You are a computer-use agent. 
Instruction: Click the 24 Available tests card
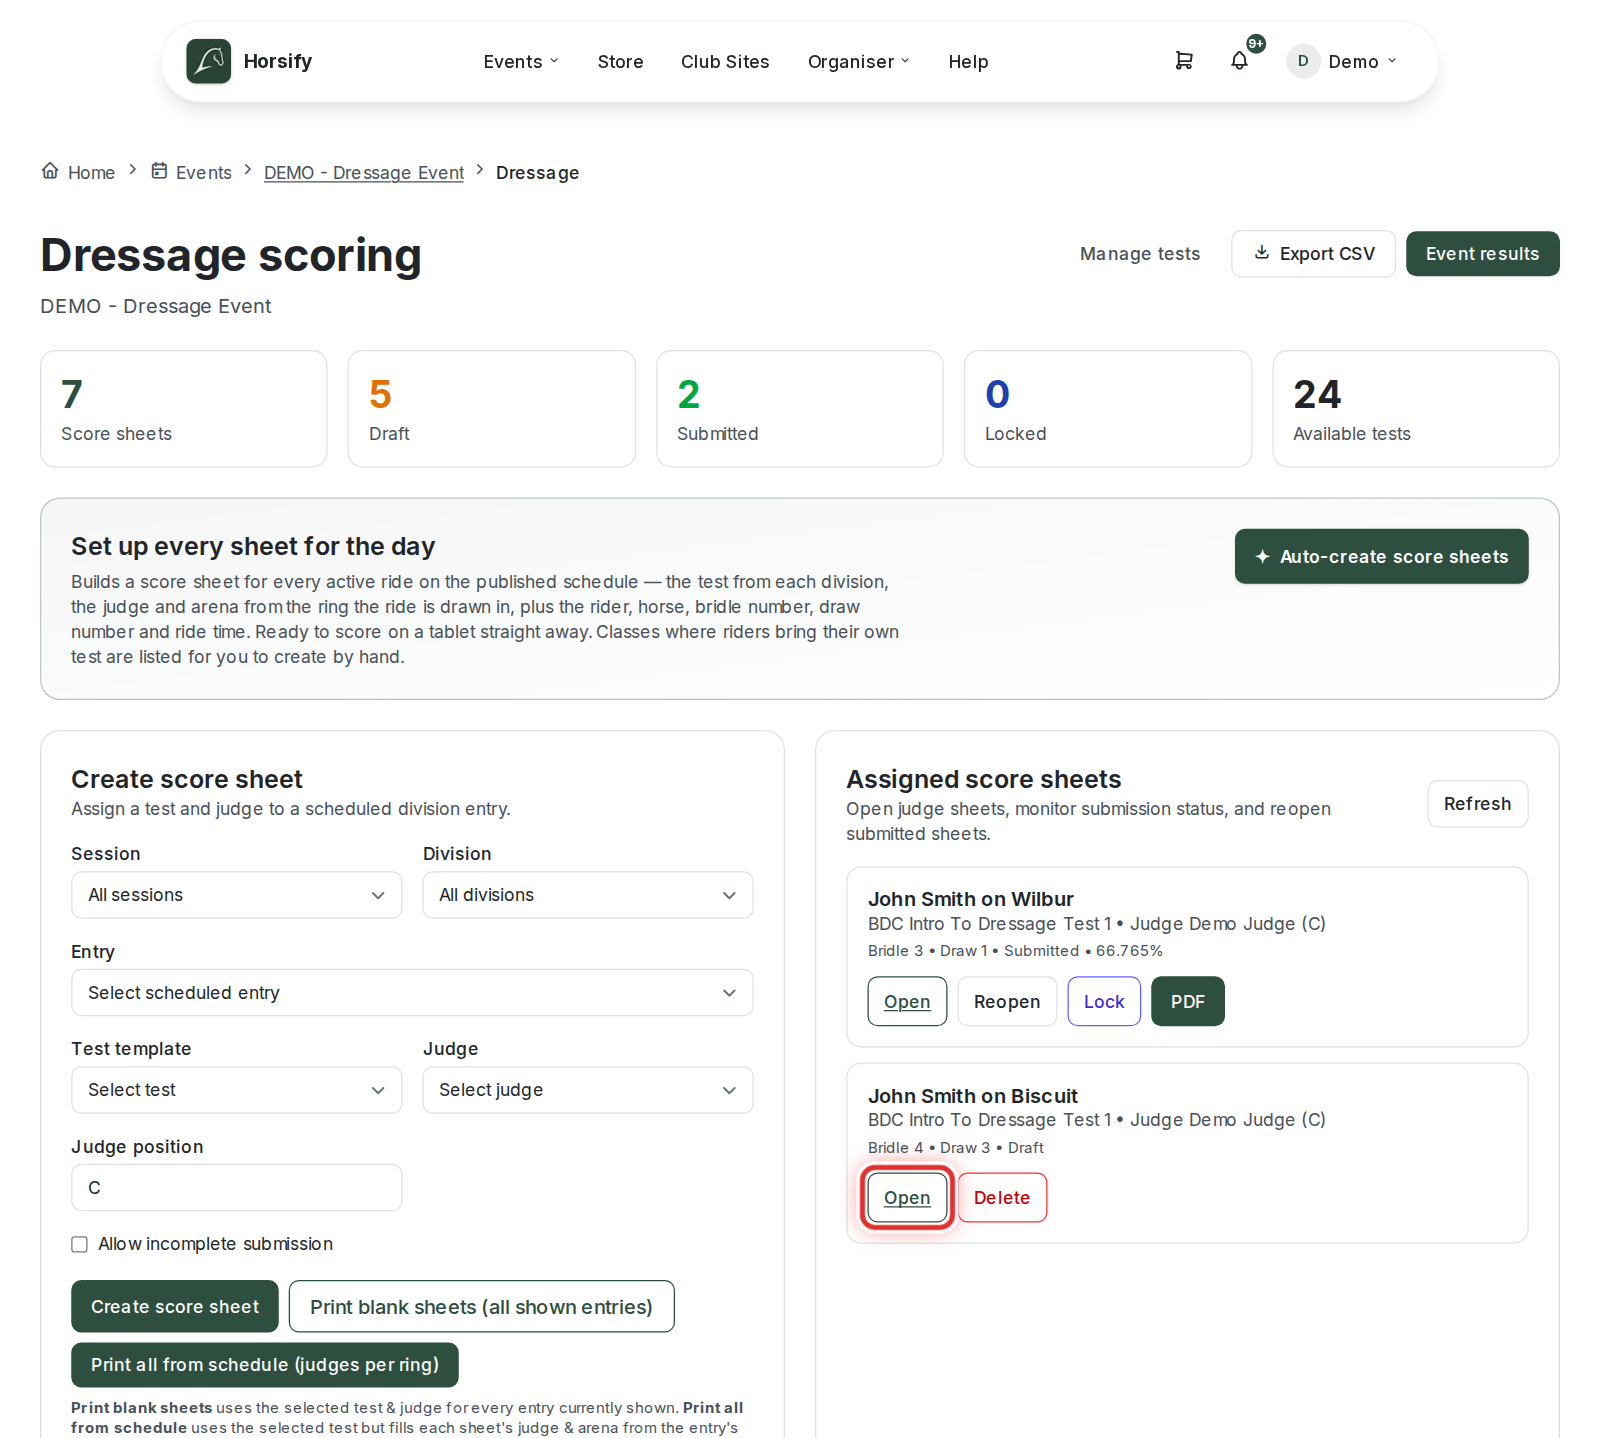(1416, 409)
